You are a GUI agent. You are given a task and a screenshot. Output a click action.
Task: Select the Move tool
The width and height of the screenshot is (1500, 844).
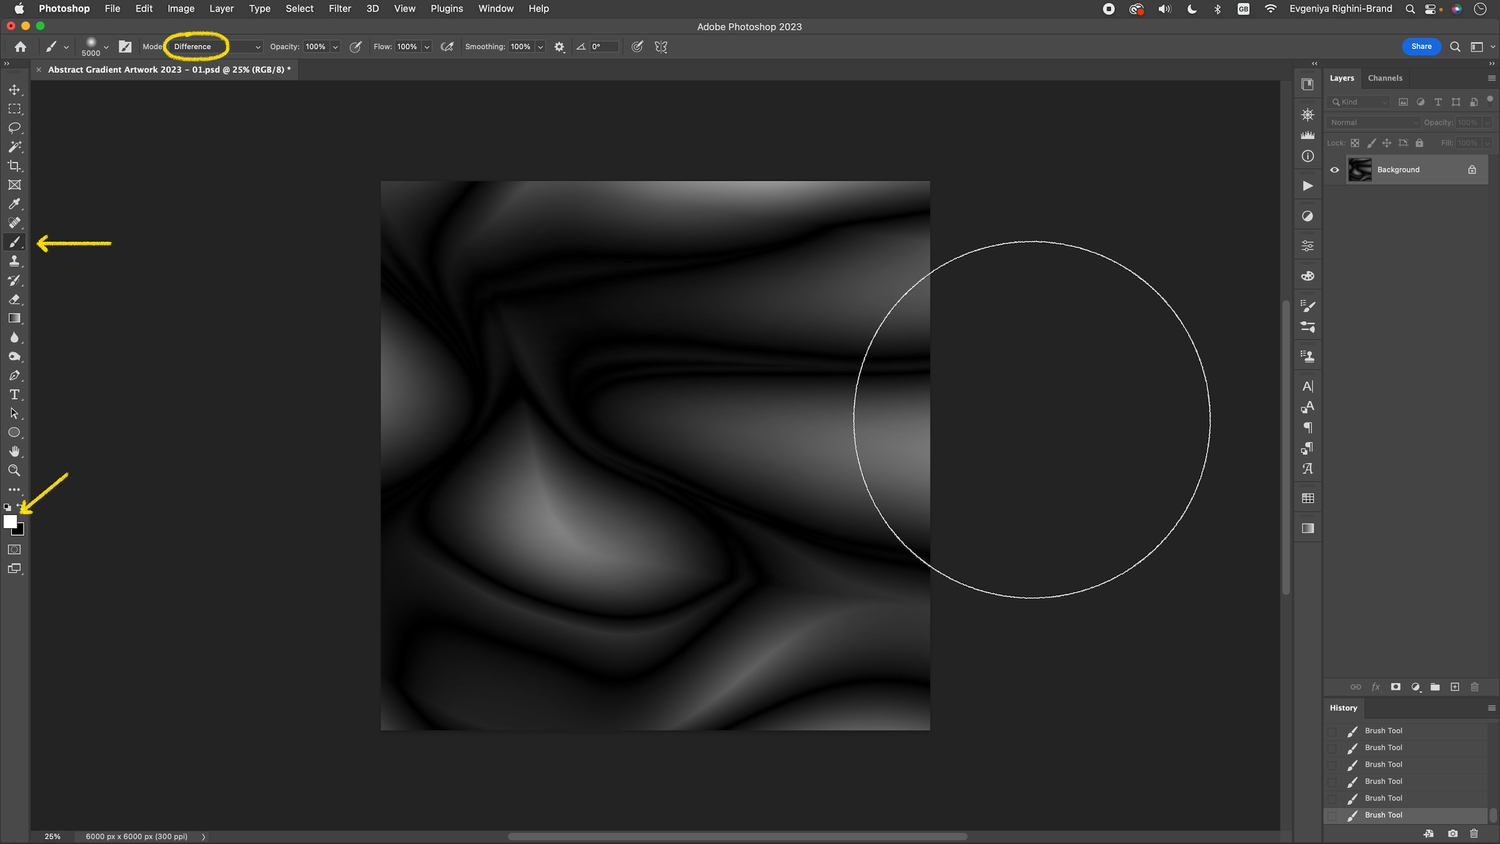click(x=14, y=89)
